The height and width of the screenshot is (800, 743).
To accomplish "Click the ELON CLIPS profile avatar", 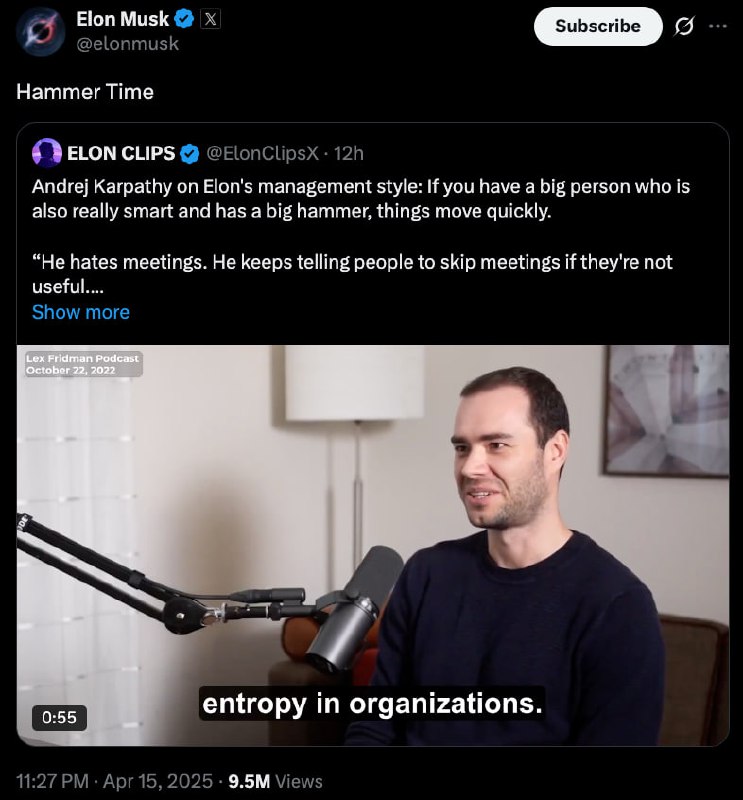I will (x=47, y=153).
